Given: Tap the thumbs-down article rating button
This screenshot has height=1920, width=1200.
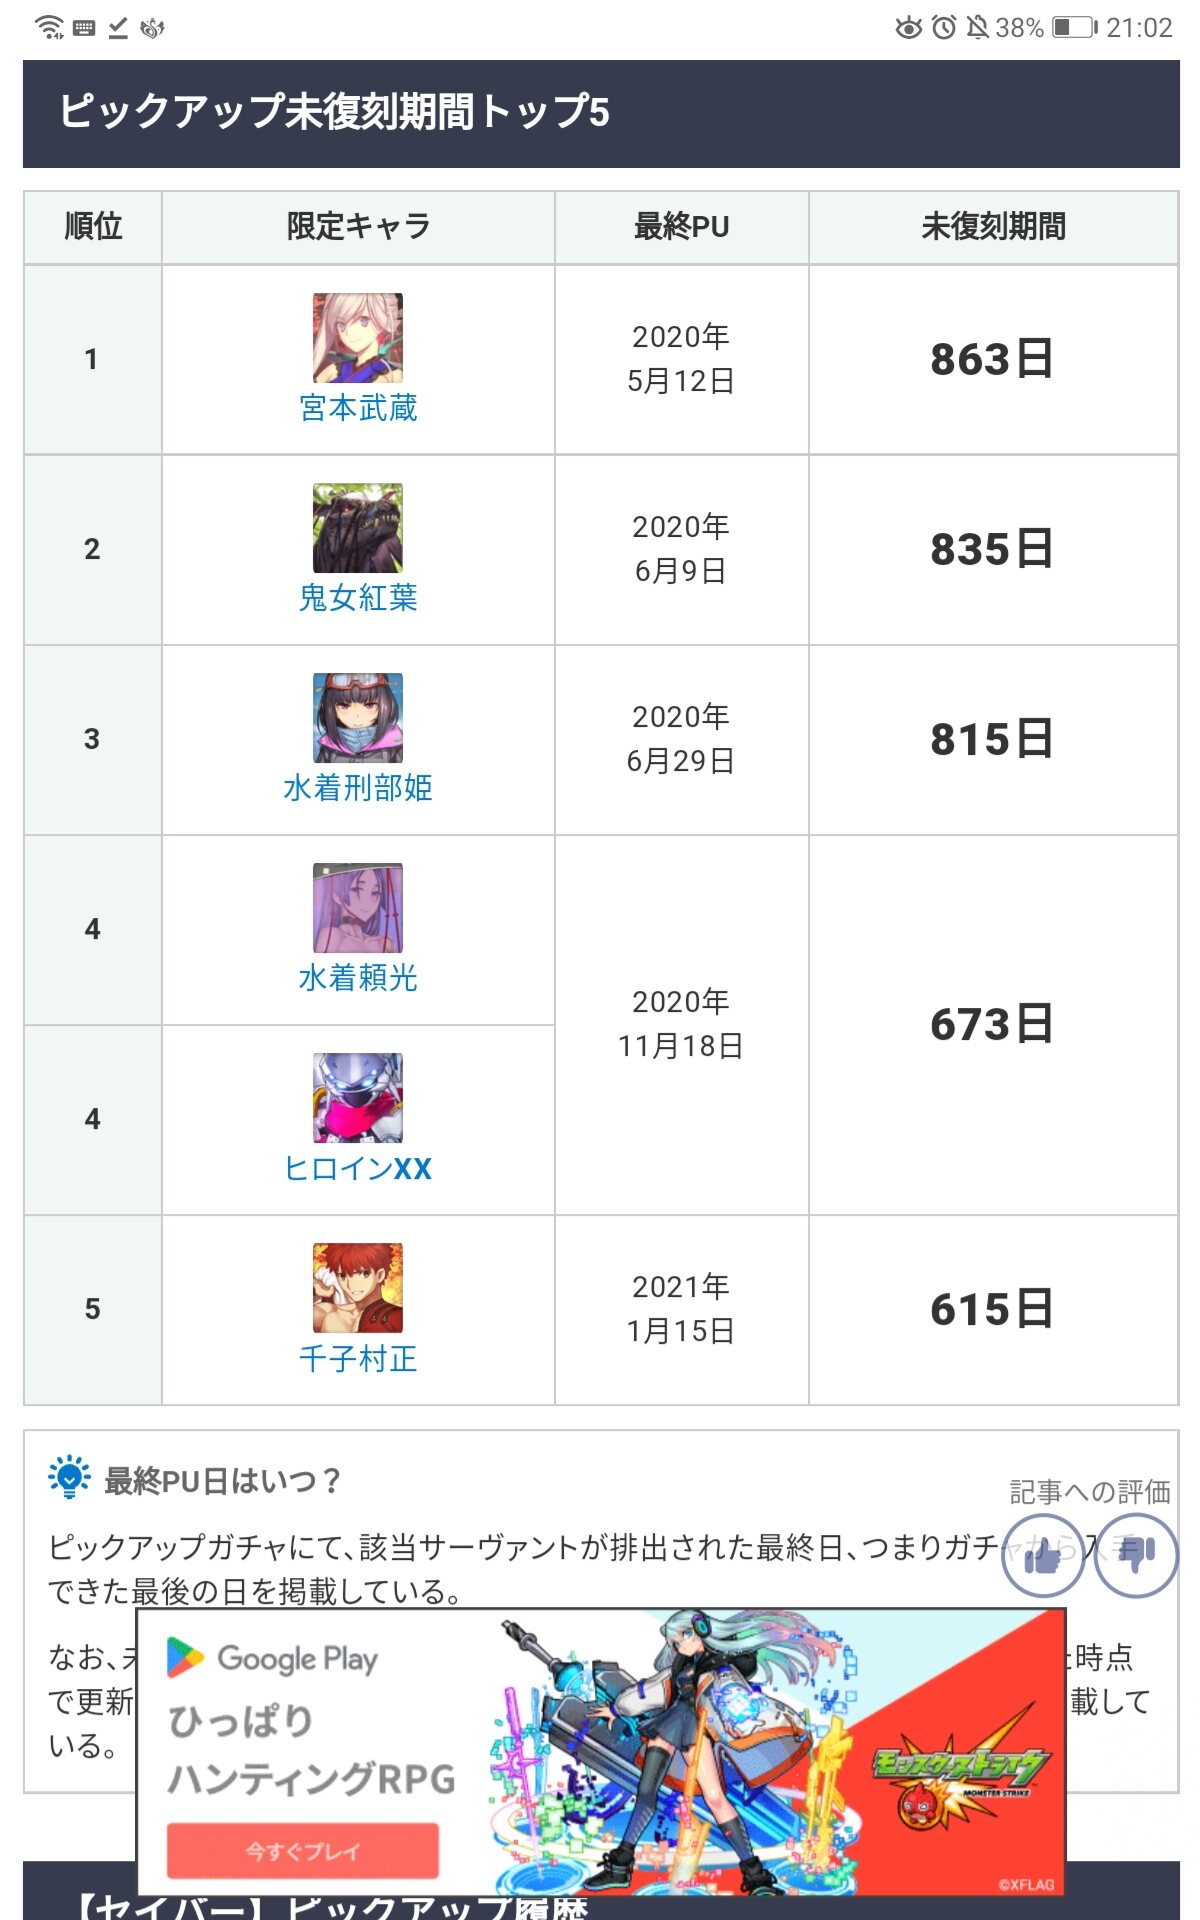Looking at the screenshot, I should pyautogui.click(x=1136, y=1556).
